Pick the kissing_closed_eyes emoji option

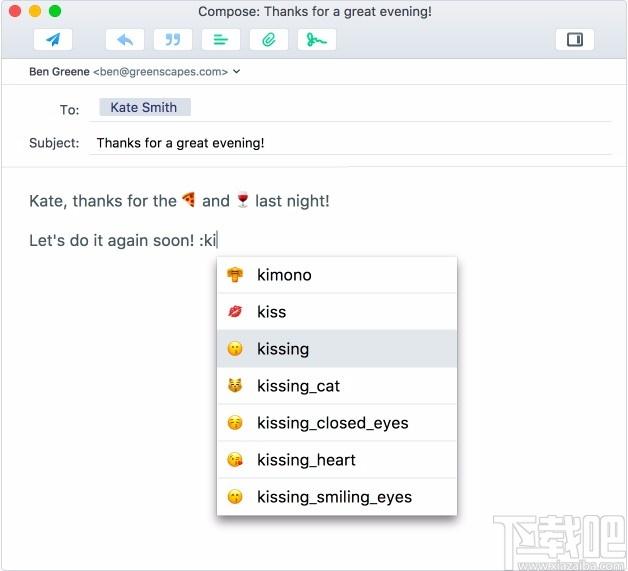click(337, 423)
